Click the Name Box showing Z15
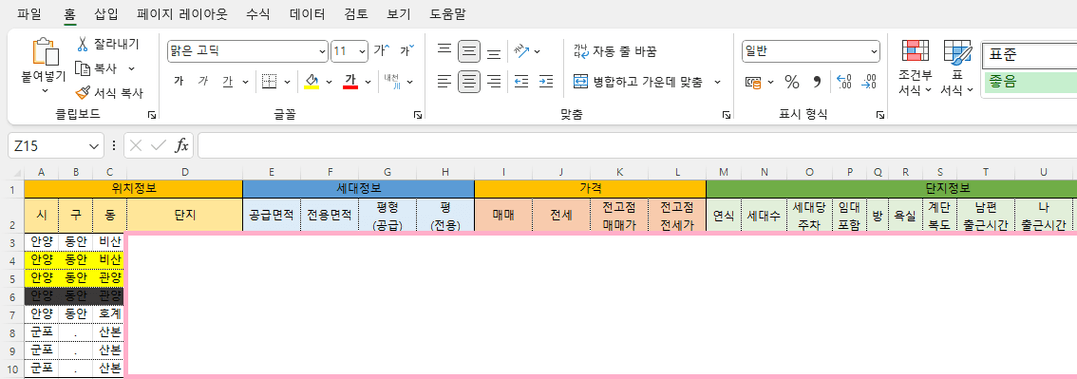This screenshot has width=1077, height=379. 48,146
